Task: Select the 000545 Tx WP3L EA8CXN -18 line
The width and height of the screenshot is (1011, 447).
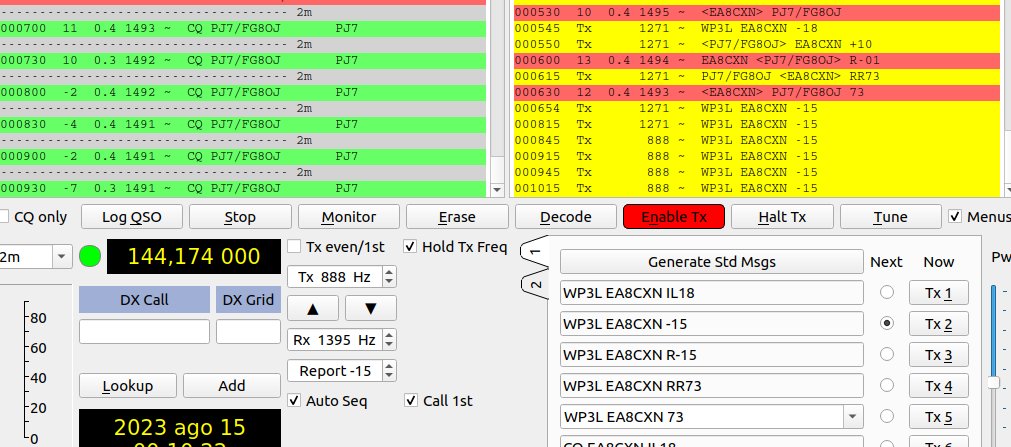Action: click(757, 28)
